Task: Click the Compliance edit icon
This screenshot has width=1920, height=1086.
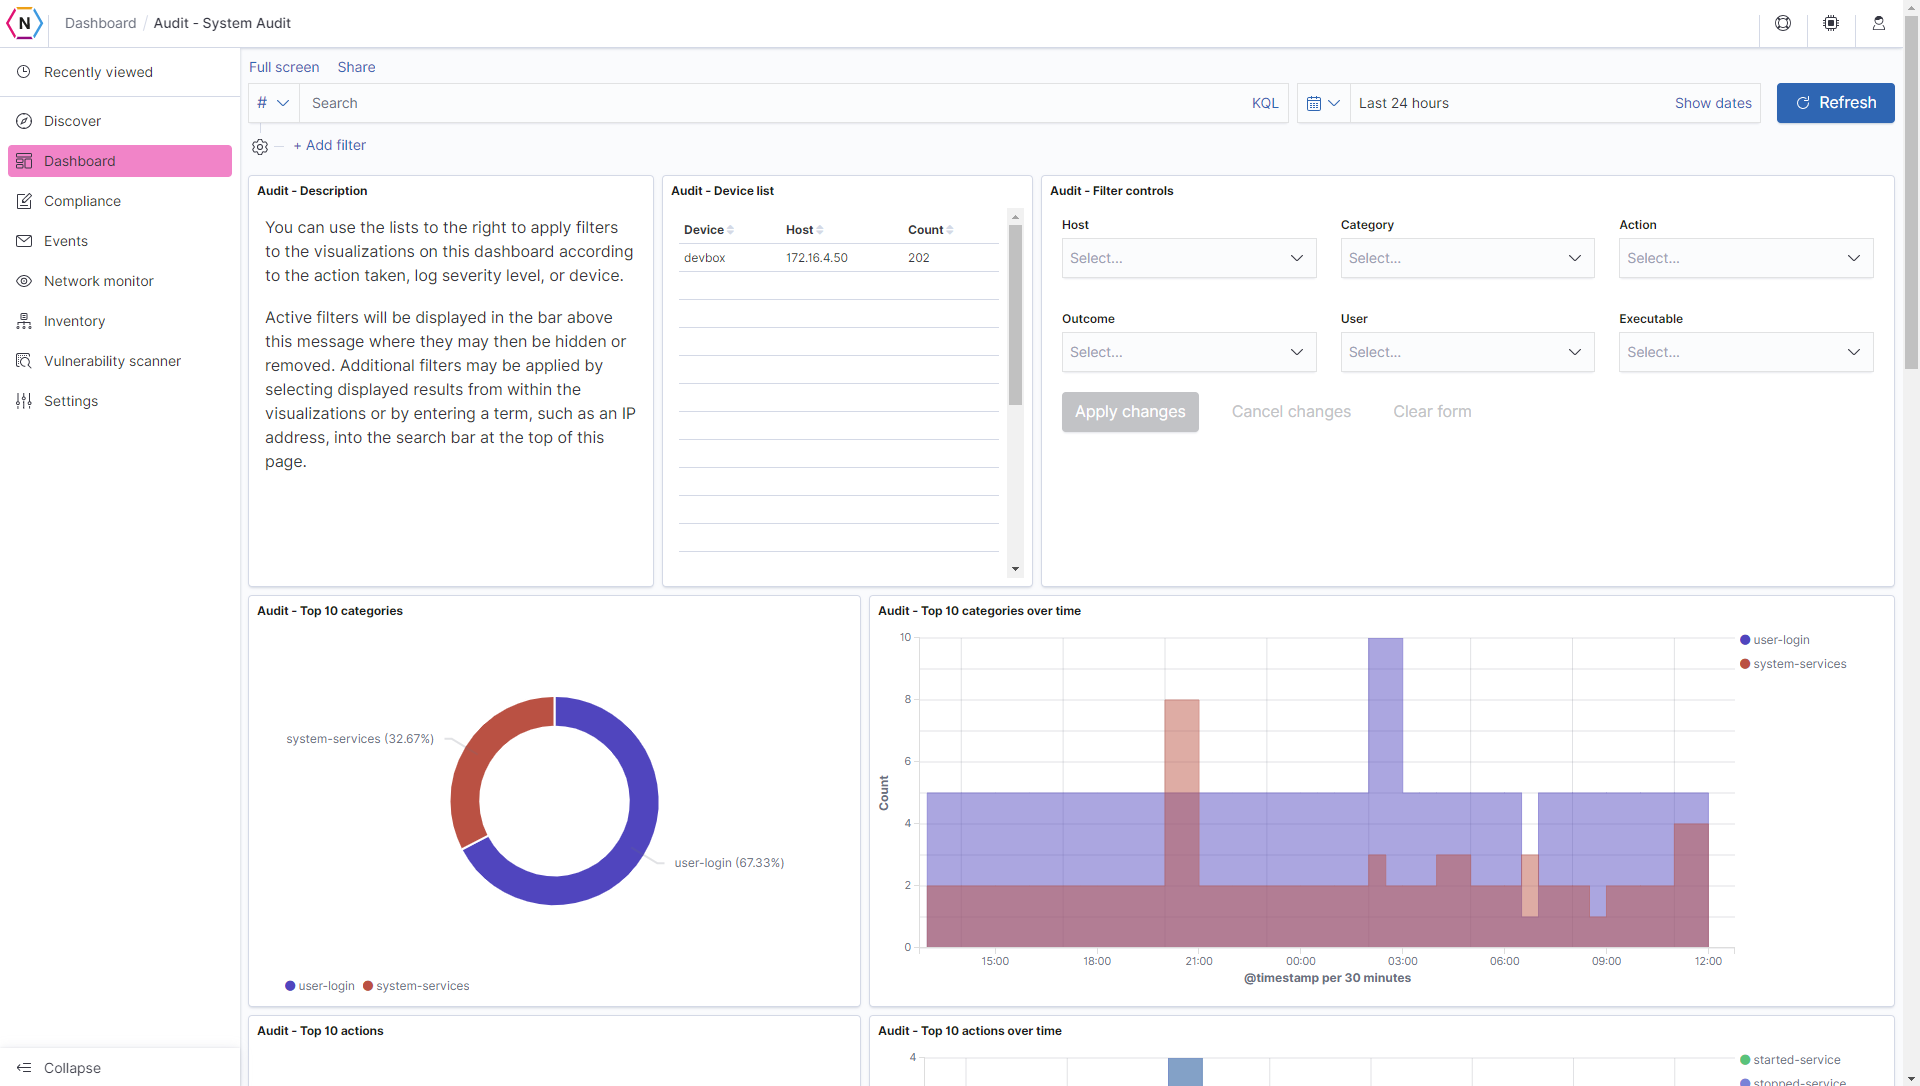Action: tap(24, 201)
